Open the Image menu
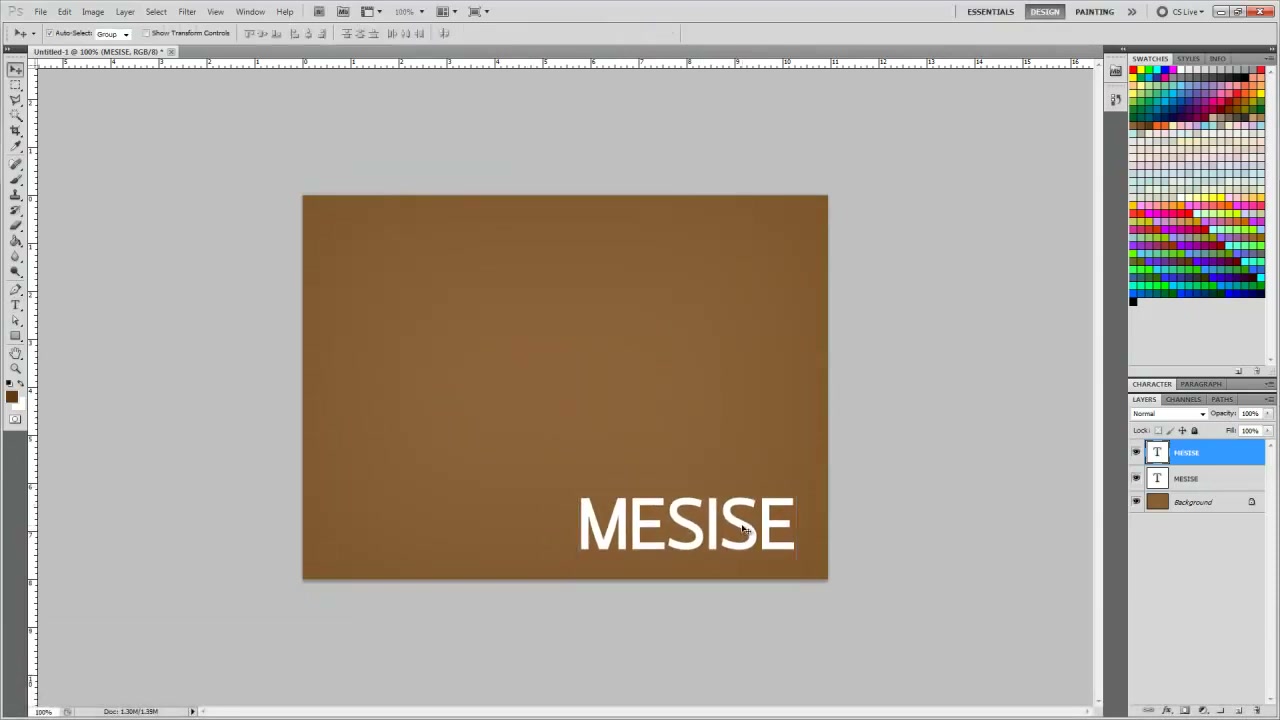This screenshot has width=1280, height=720. [93, 12]
